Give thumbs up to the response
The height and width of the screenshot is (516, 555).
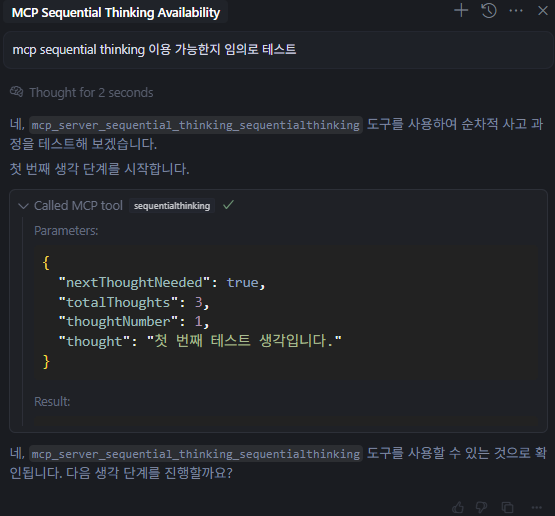458,508
